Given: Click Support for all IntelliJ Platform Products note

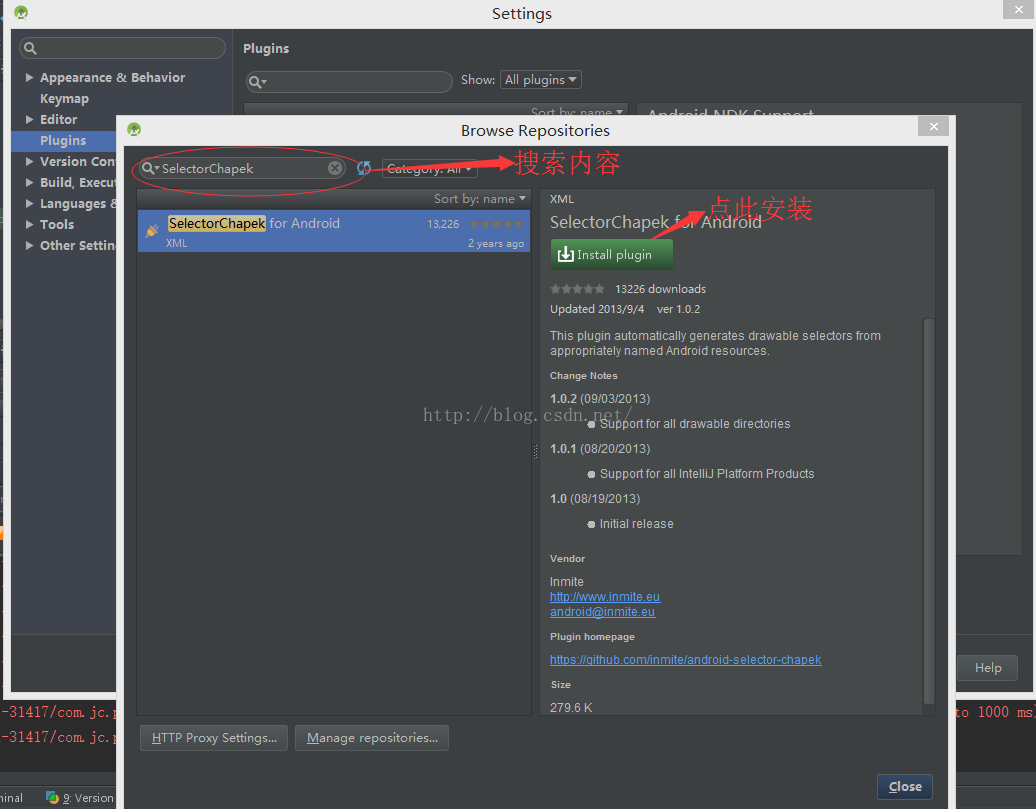Looking at the screenshot, I should (x=707, y=473).
